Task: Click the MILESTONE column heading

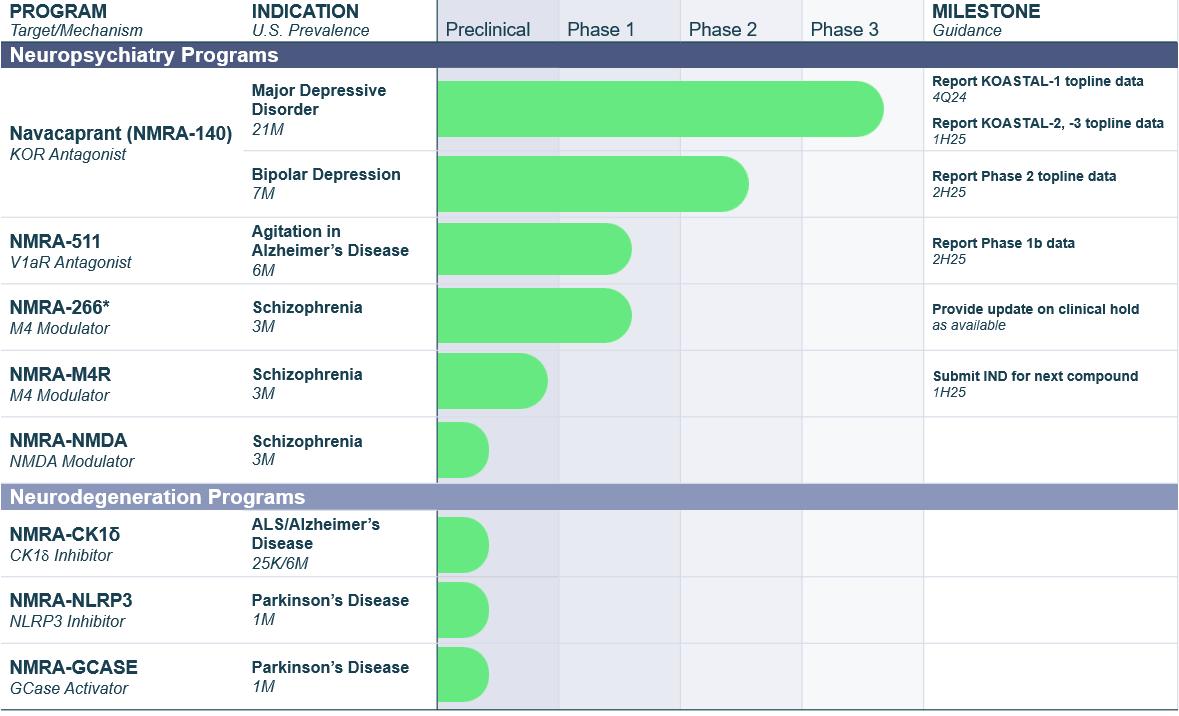Action: (x=985, y=12)
